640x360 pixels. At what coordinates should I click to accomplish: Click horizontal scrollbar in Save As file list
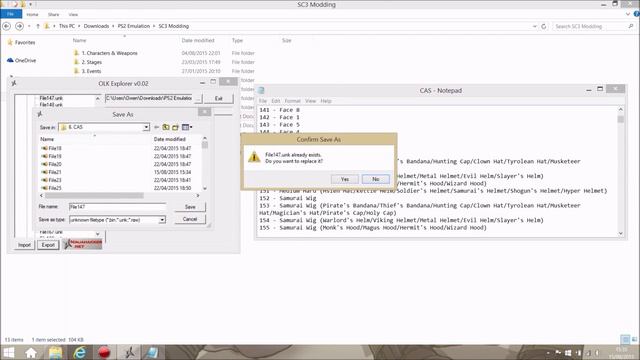[x=94, y=196]
